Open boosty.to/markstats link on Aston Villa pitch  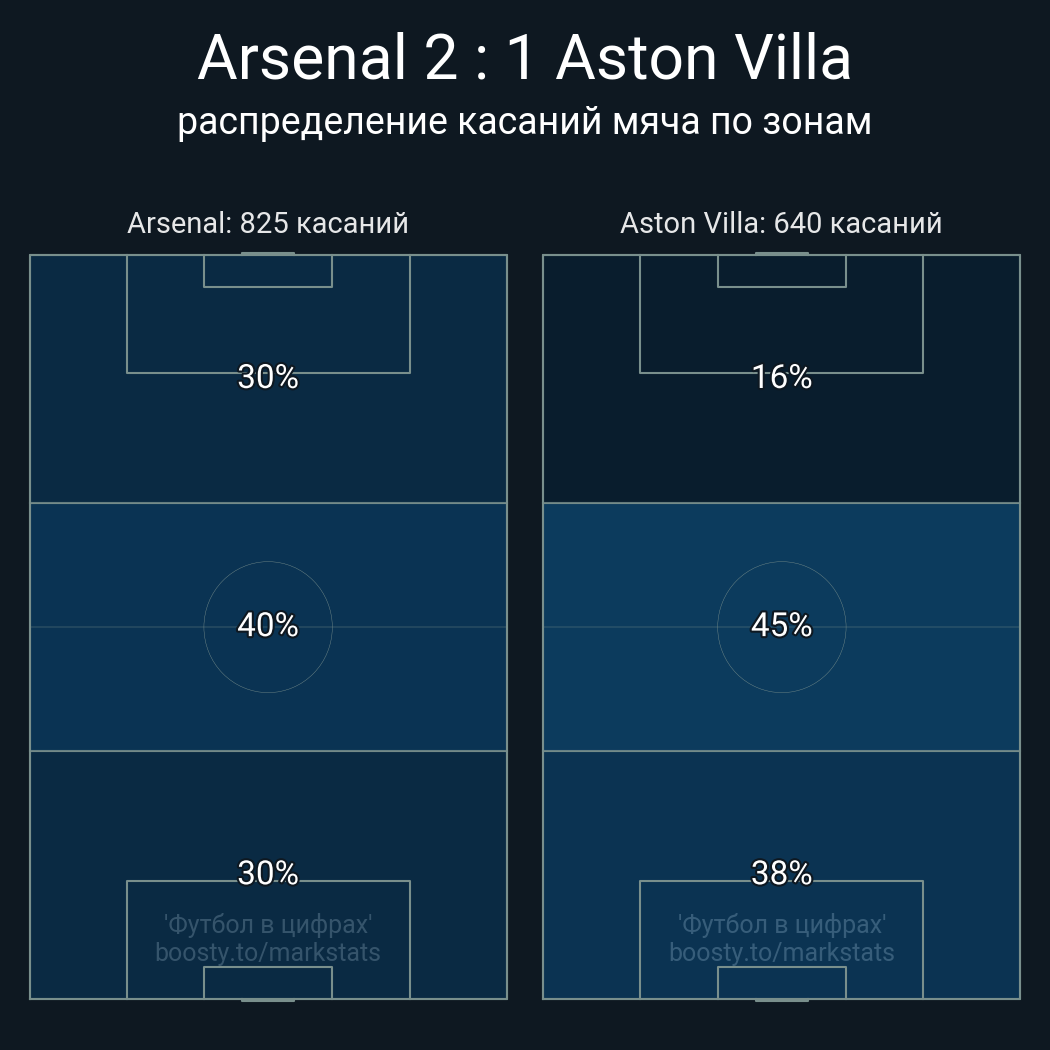click(x=781, y=952)
